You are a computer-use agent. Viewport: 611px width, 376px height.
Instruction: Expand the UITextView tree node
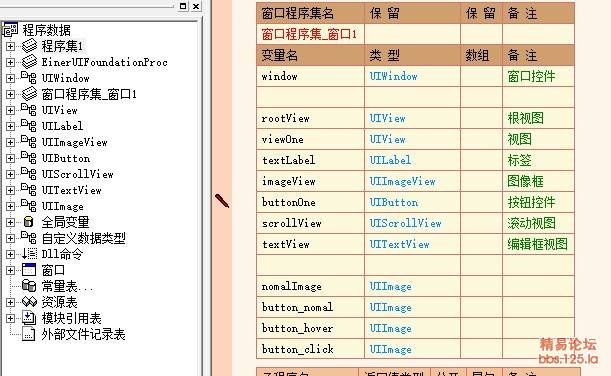11,190
